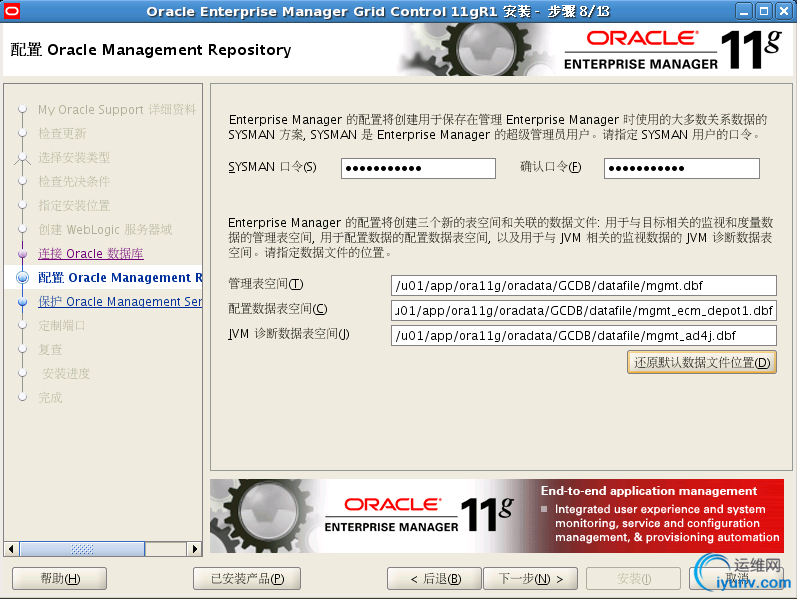Click the current step circle indicator
The width and height of the screenshot is (797, 599).
pyautogui.click(x=22, y=278)
